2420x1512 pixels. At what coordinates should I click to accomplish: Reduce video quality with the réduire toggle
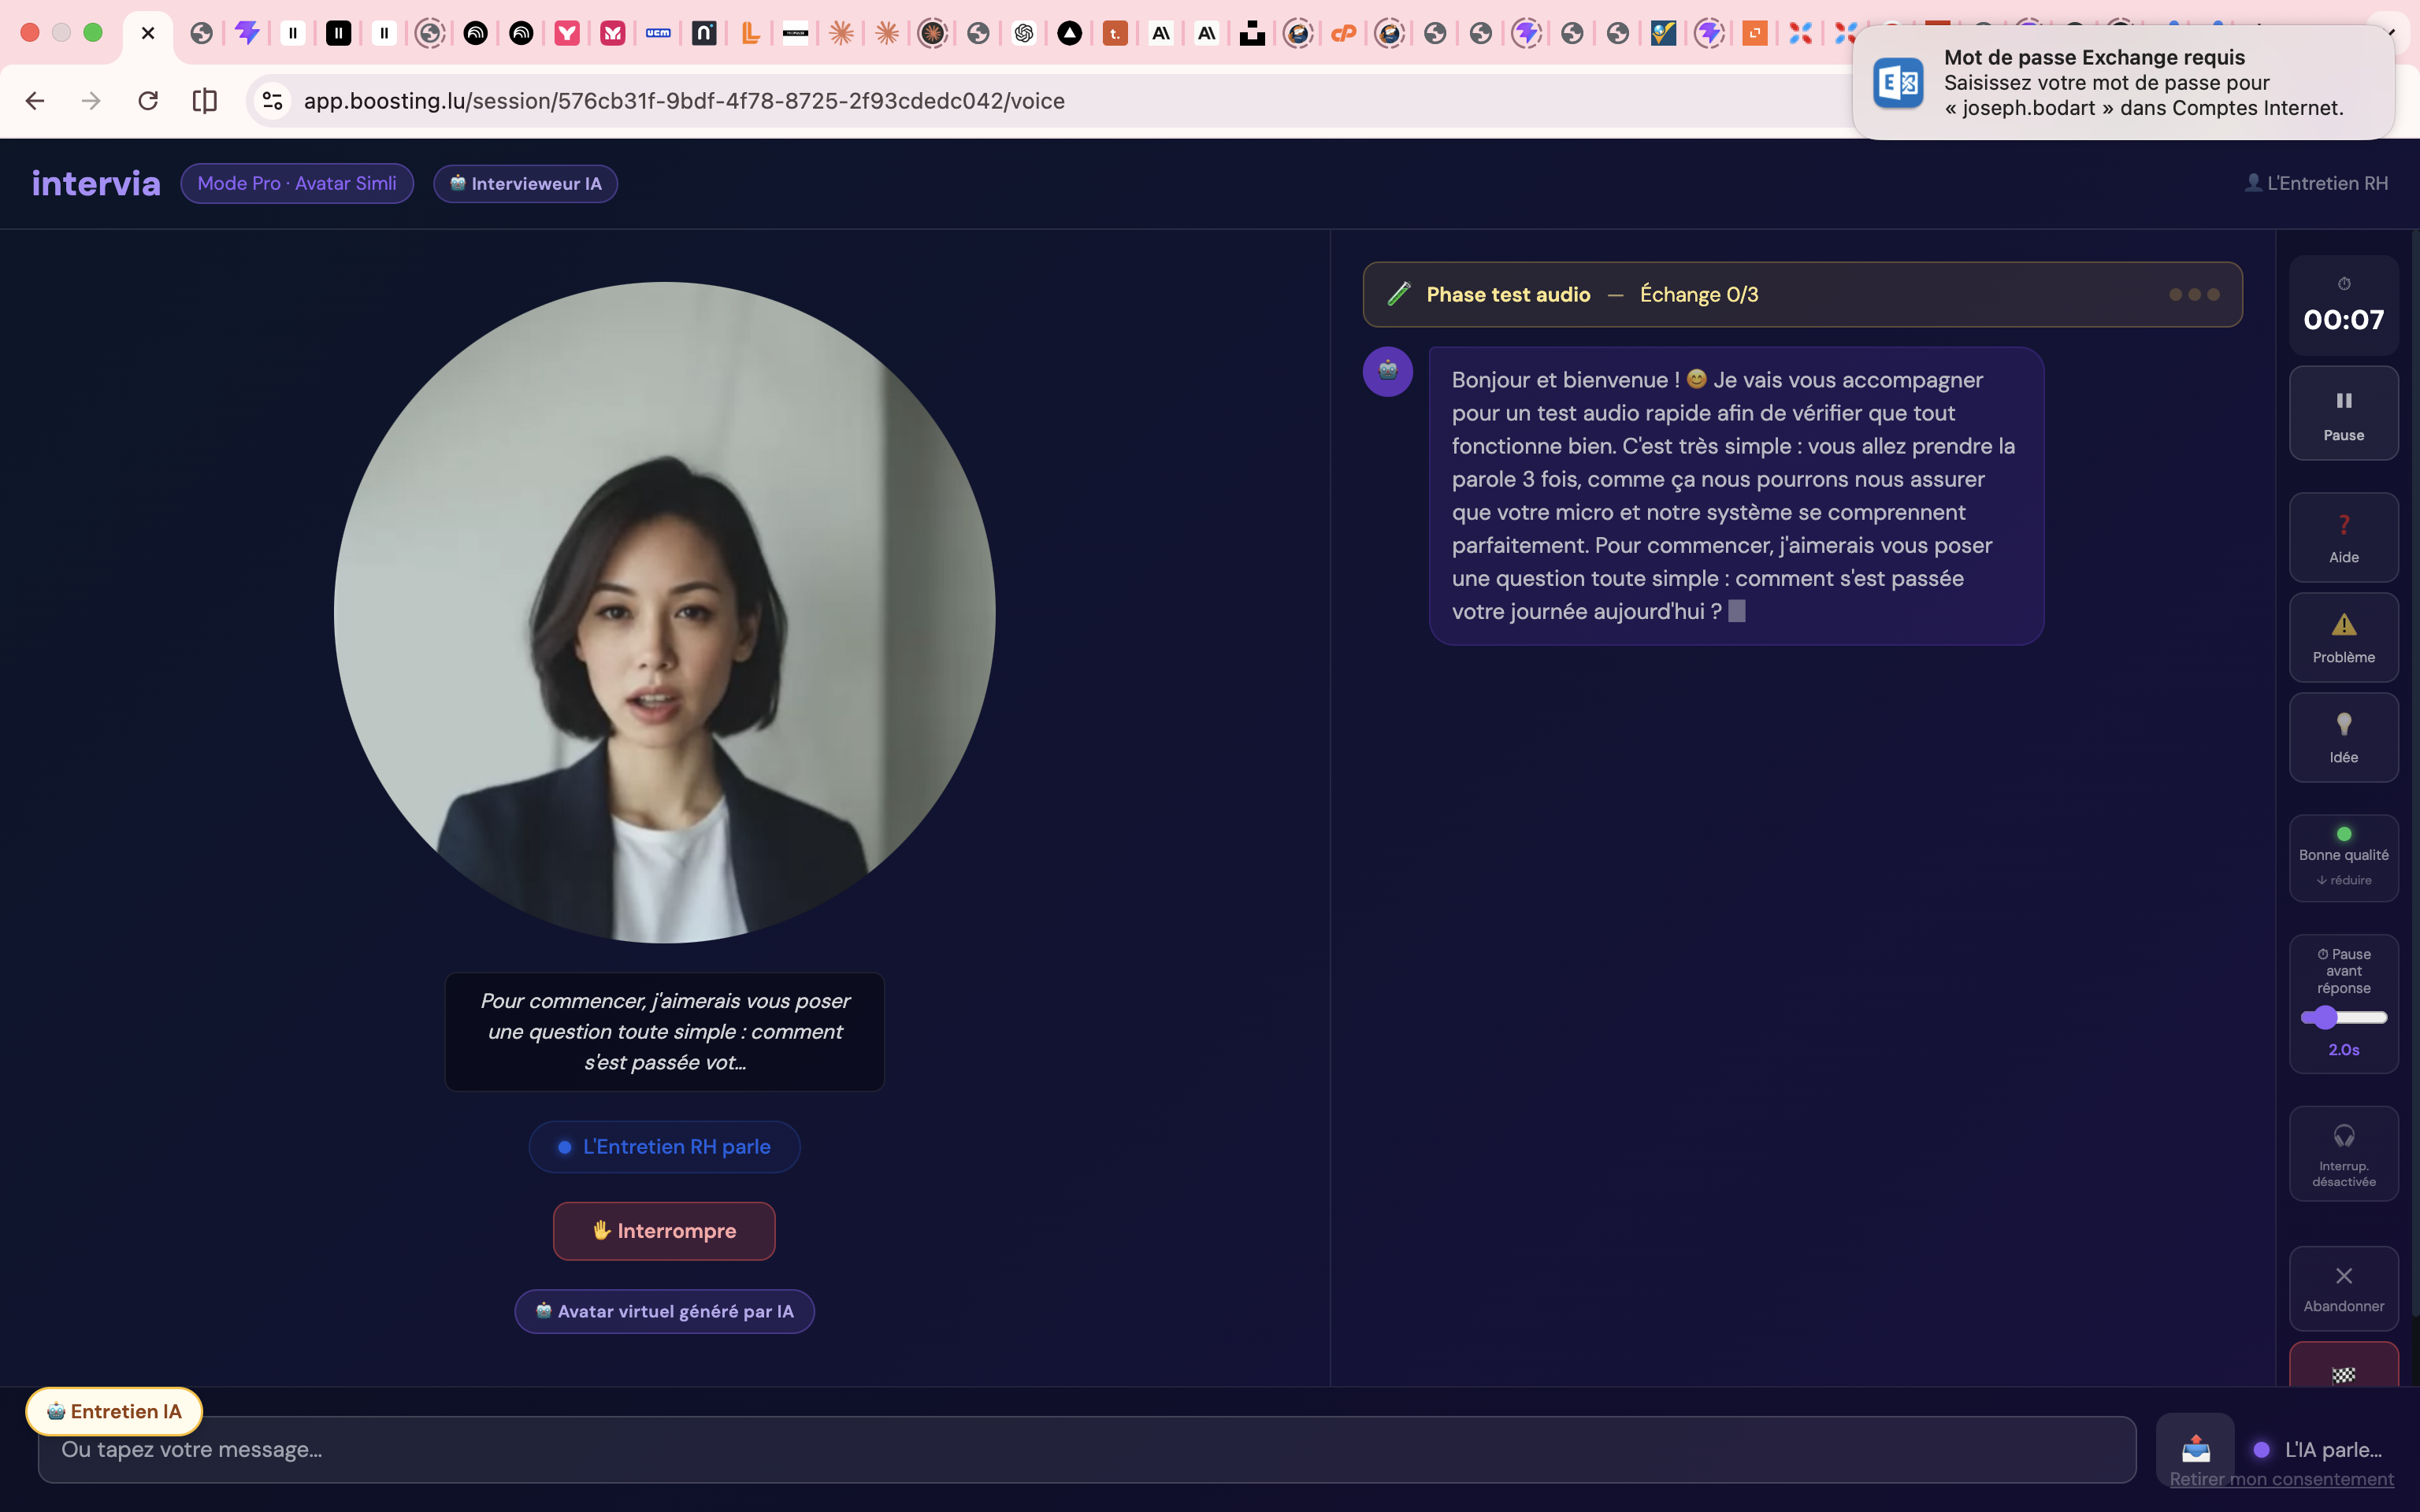(2344, 880)
